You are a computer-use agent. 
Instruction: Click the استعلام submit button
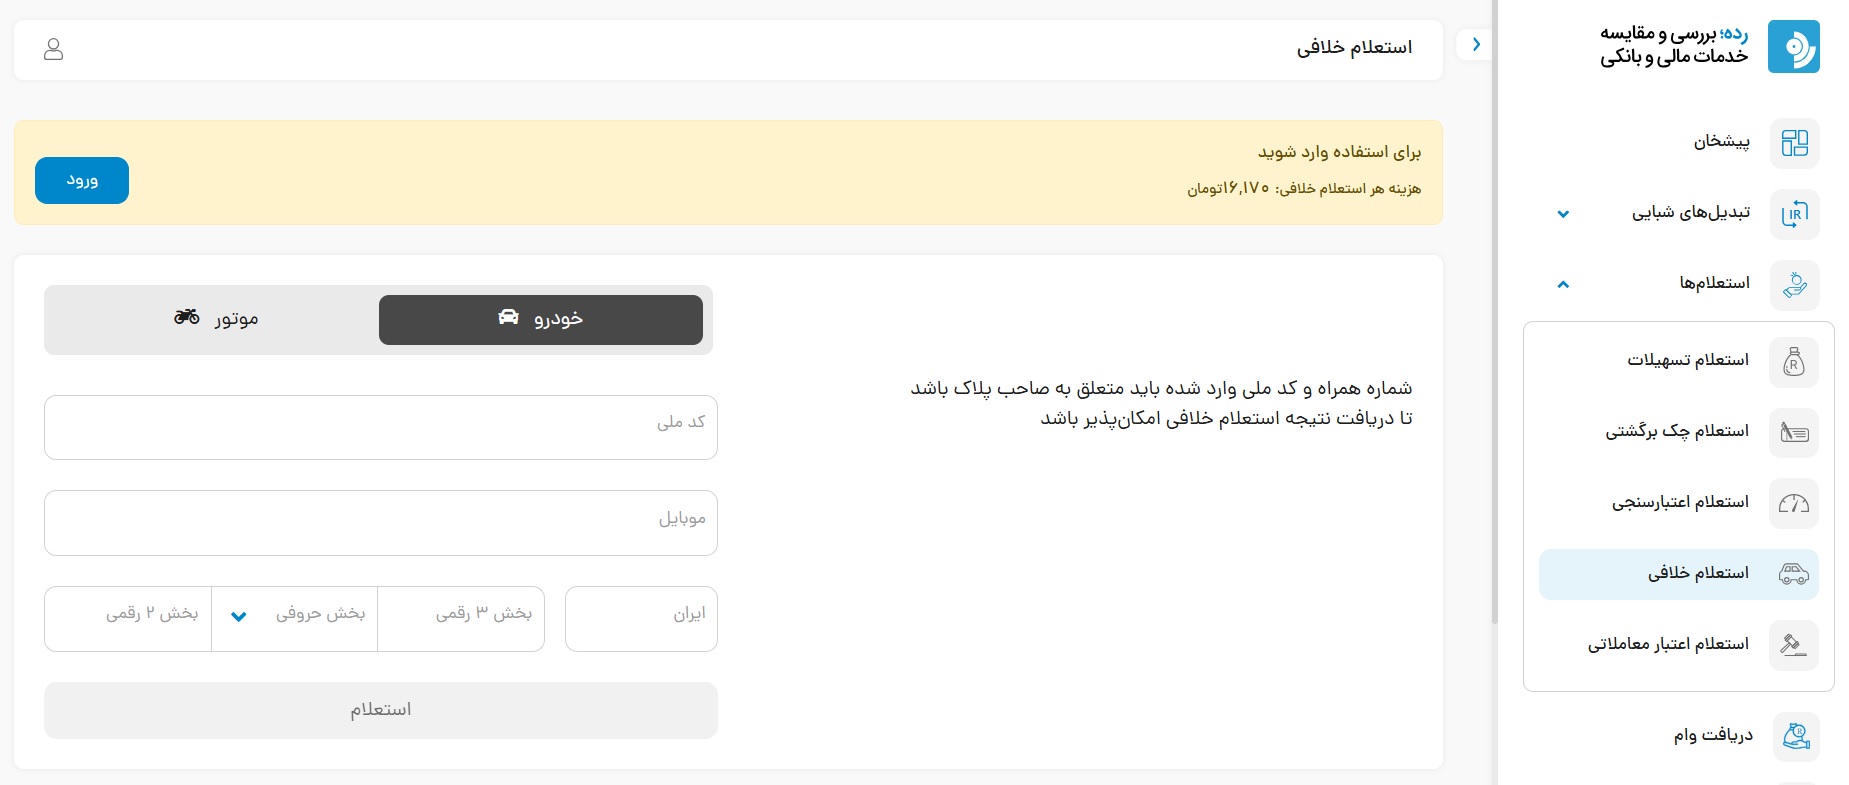[380, 710]
